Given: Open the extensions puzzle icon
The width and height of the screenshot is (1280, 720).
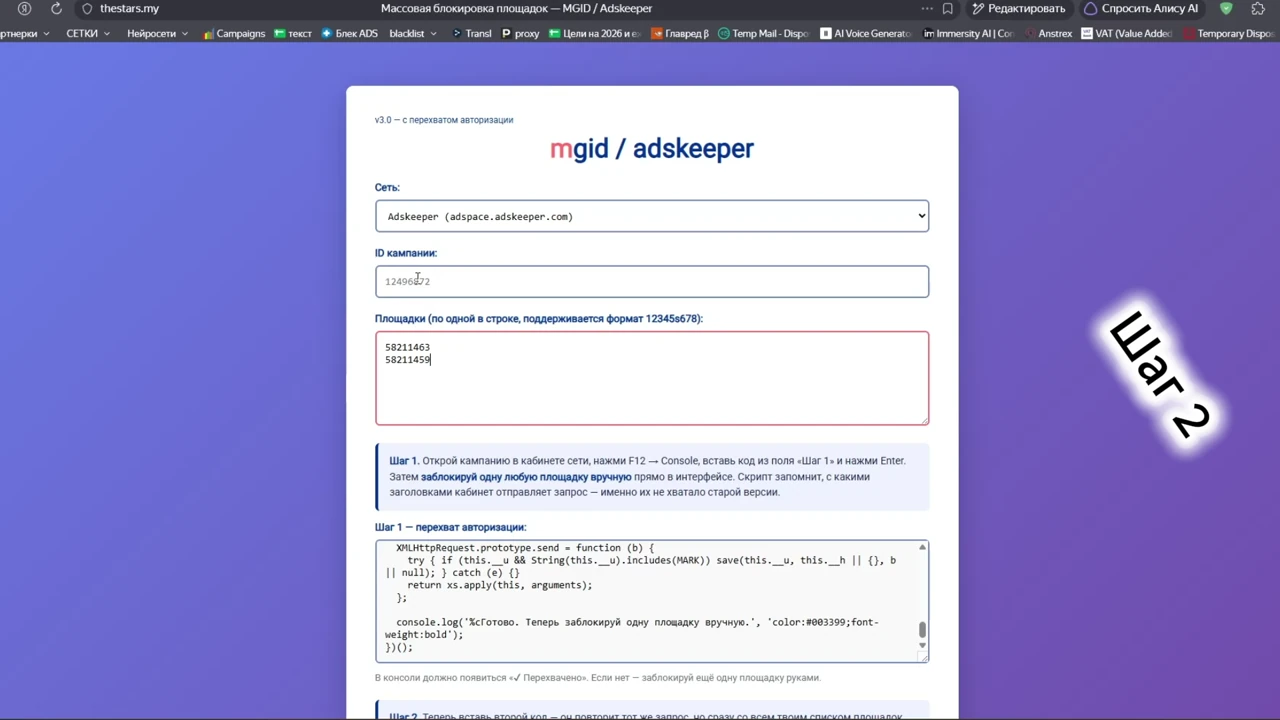Looking at the screenshot, I should (1258, 9).
